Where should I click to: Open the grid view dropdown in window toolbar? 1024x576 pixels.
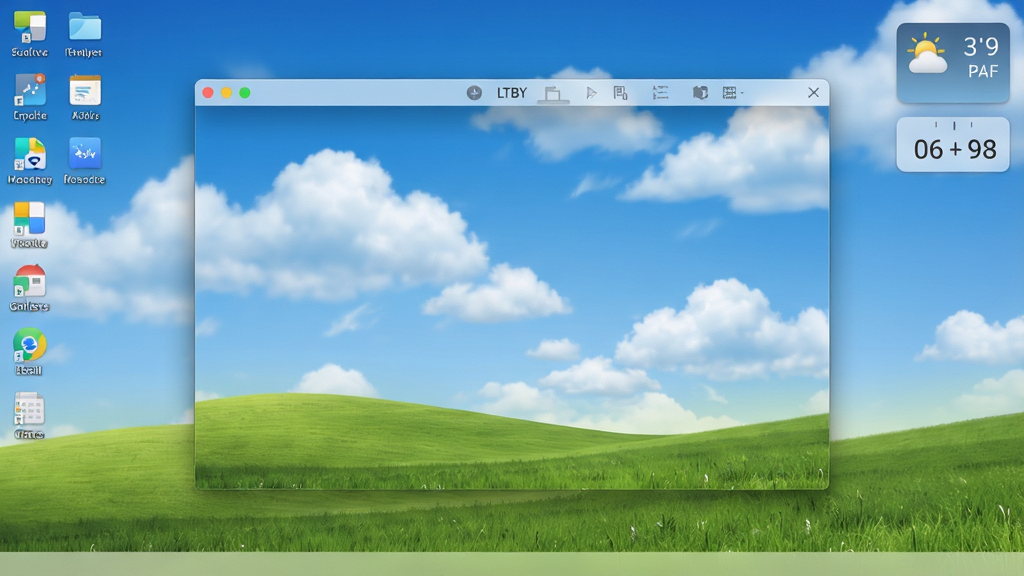tap(733, 93)
